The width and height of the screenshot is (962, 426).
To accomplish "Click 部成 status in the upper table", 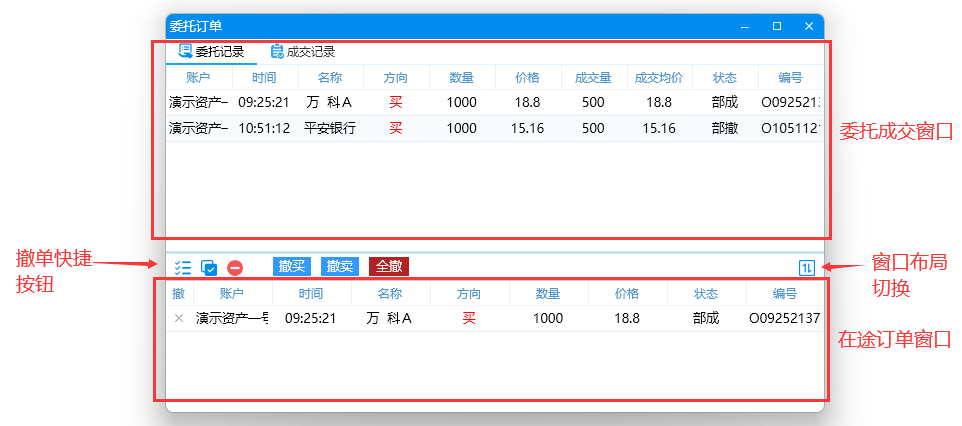I will tap(725, 103).
